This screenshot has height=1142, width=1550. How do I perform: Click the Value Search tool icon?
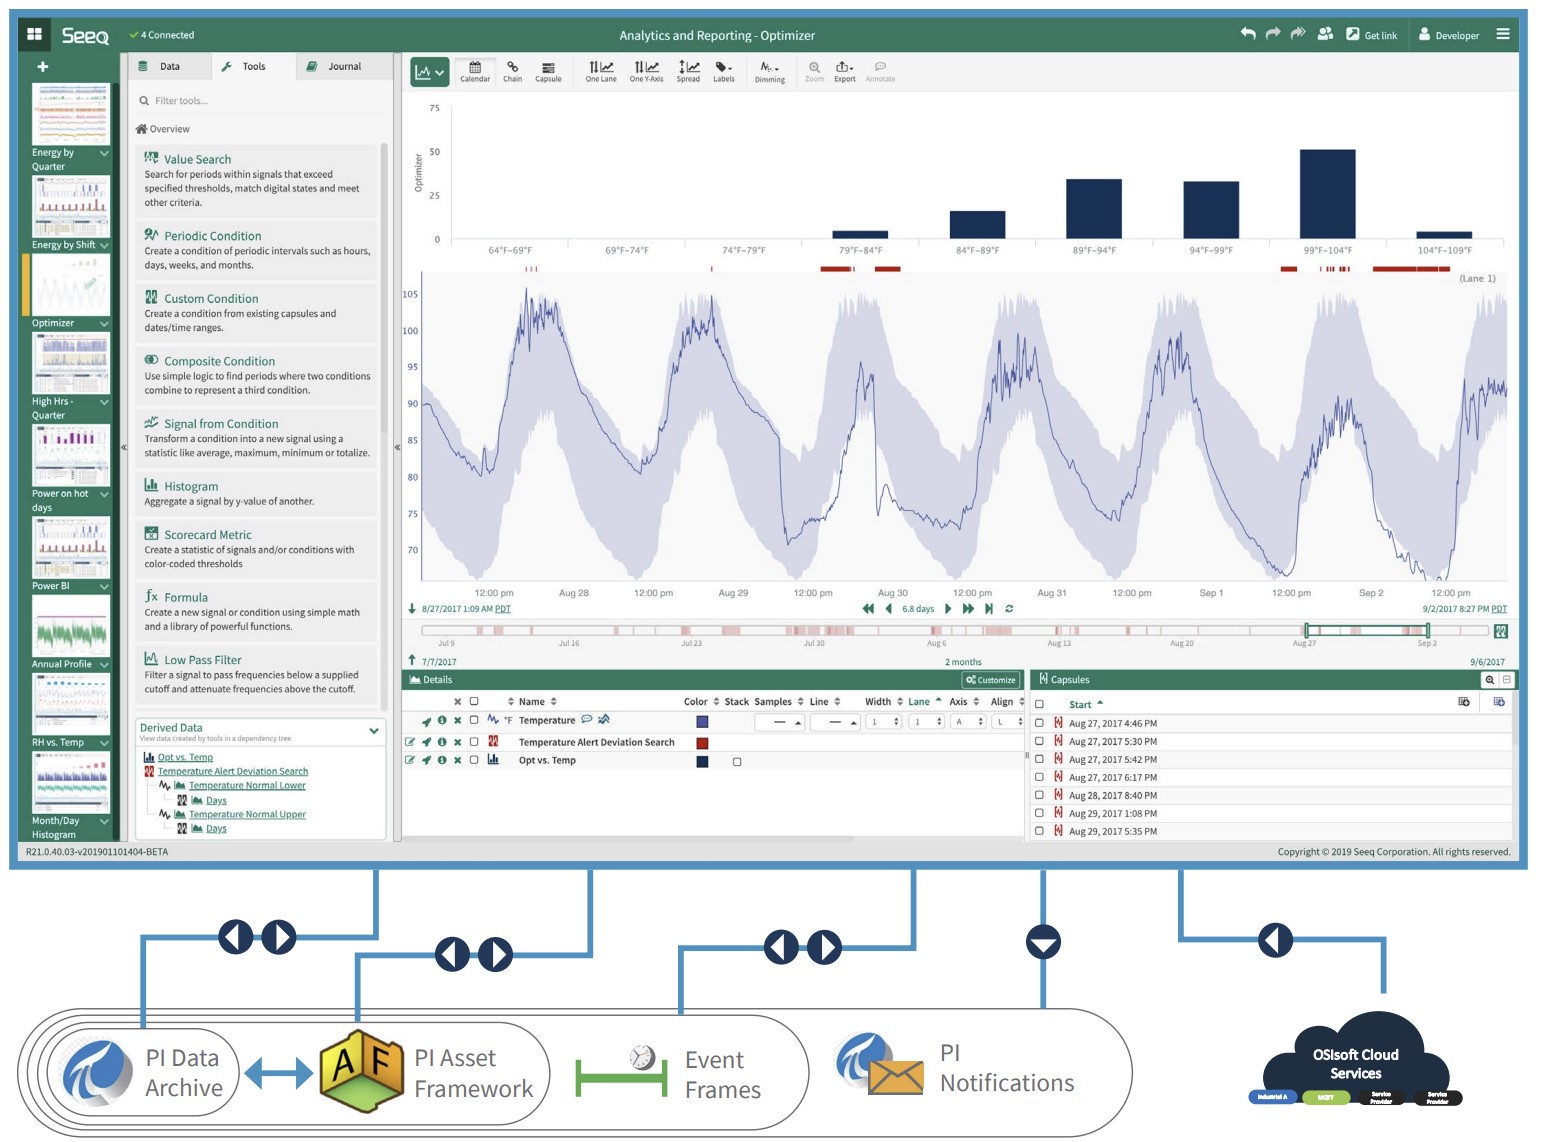click(151, 158)
